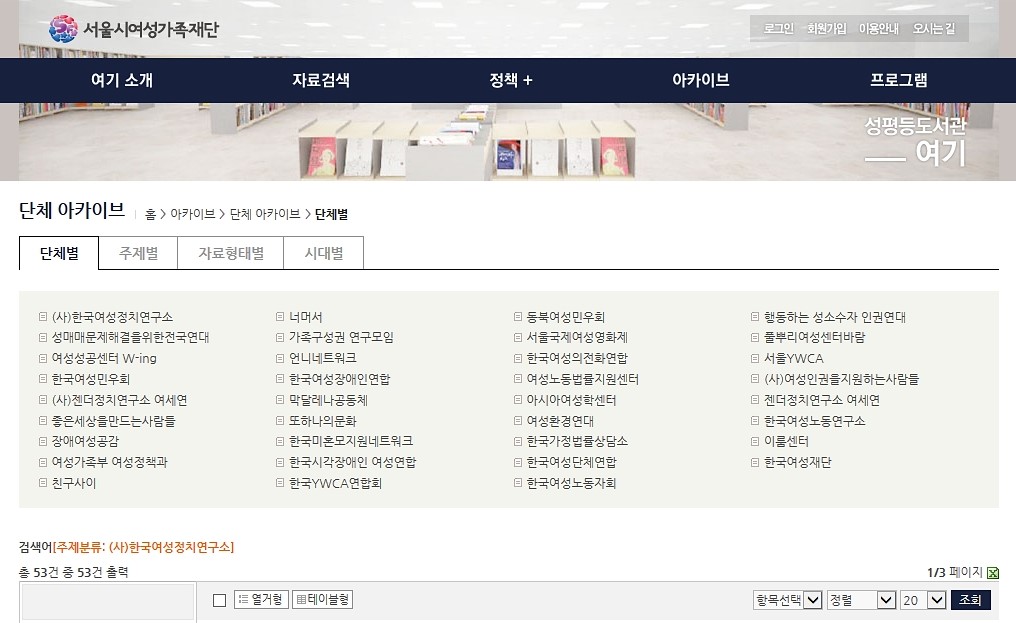Select 좋은세상을만드는사람들 organization

(113, 421)
